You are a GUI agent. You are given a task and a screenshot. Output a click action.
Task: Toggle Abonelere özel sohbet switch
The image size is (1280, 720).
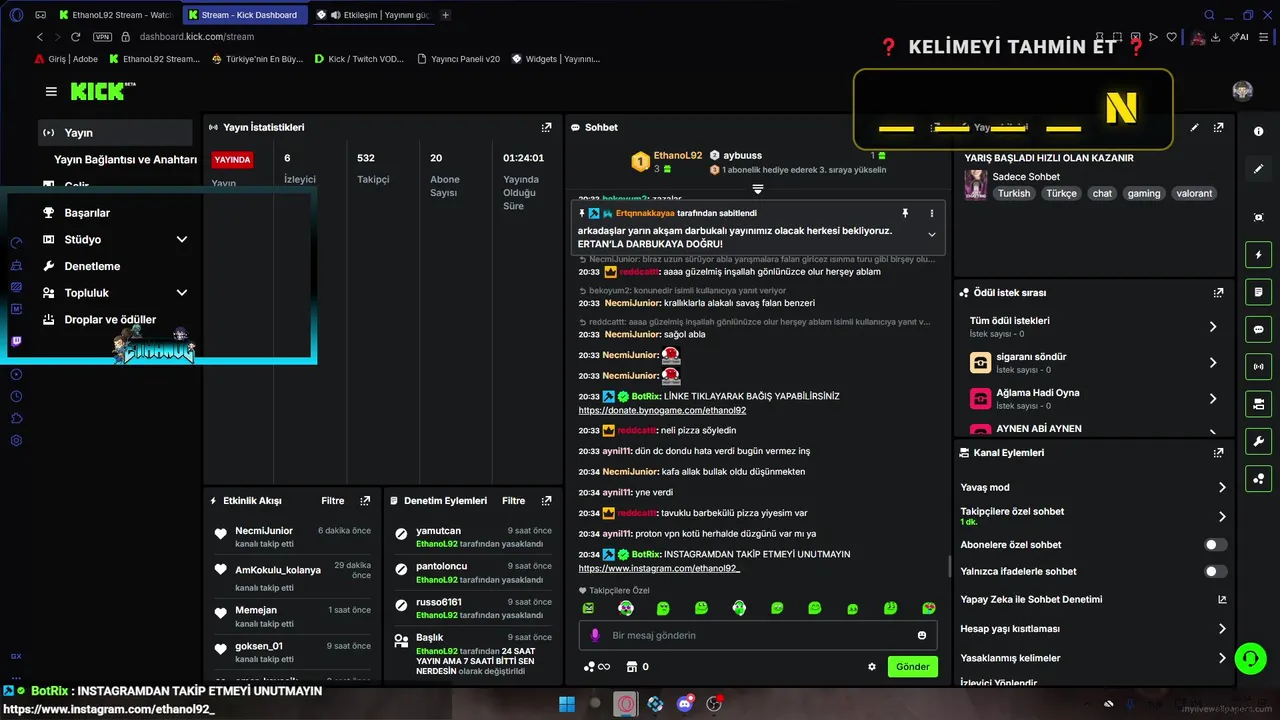point(1216,545)
